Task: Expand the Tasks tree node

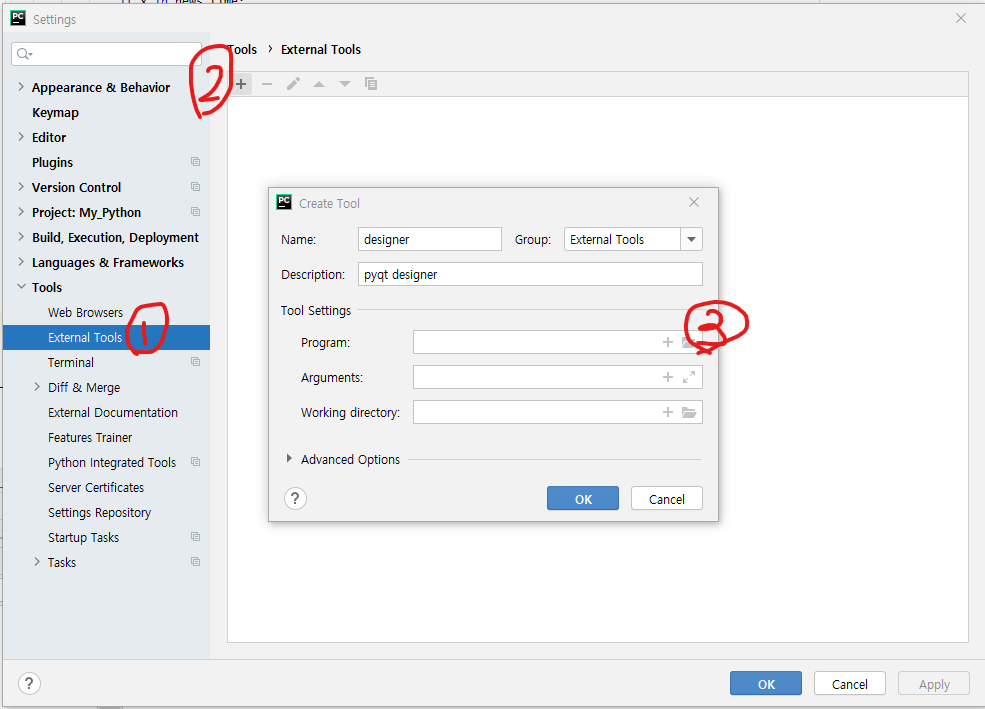Action: coord(37,562)
